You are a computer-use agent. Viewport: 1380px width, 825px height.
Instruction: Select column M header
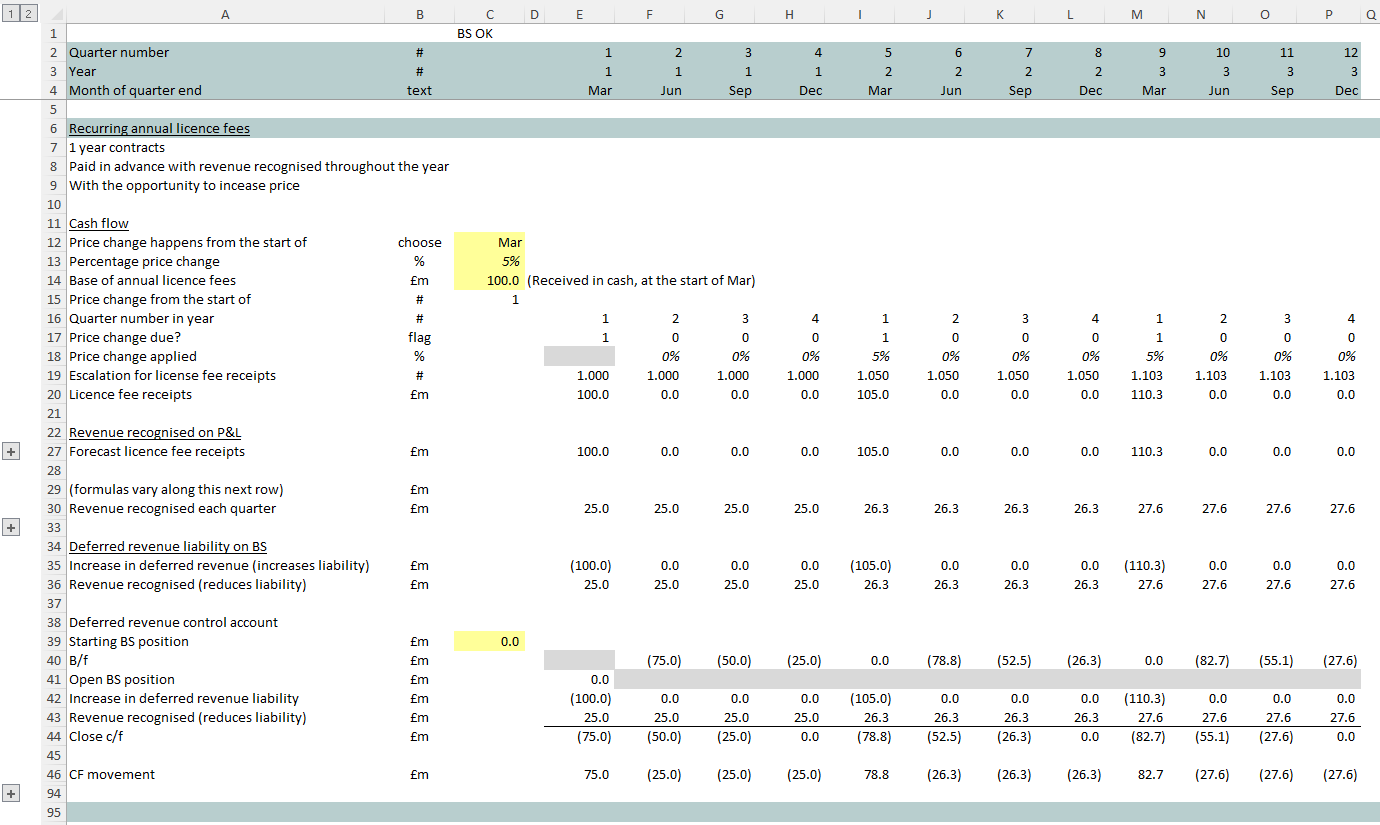tap(1136, 14)
